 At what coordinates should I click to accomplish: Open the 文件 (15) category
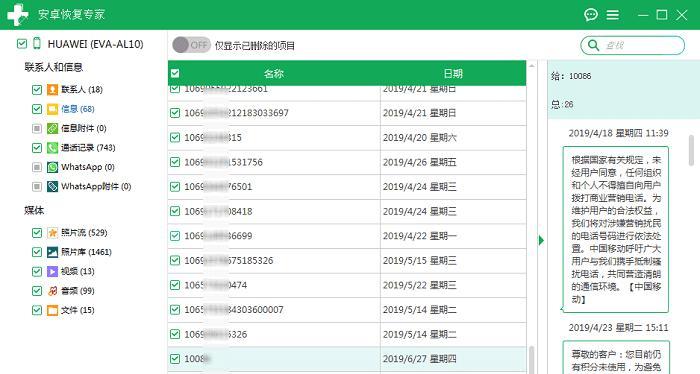pos(78,310)
